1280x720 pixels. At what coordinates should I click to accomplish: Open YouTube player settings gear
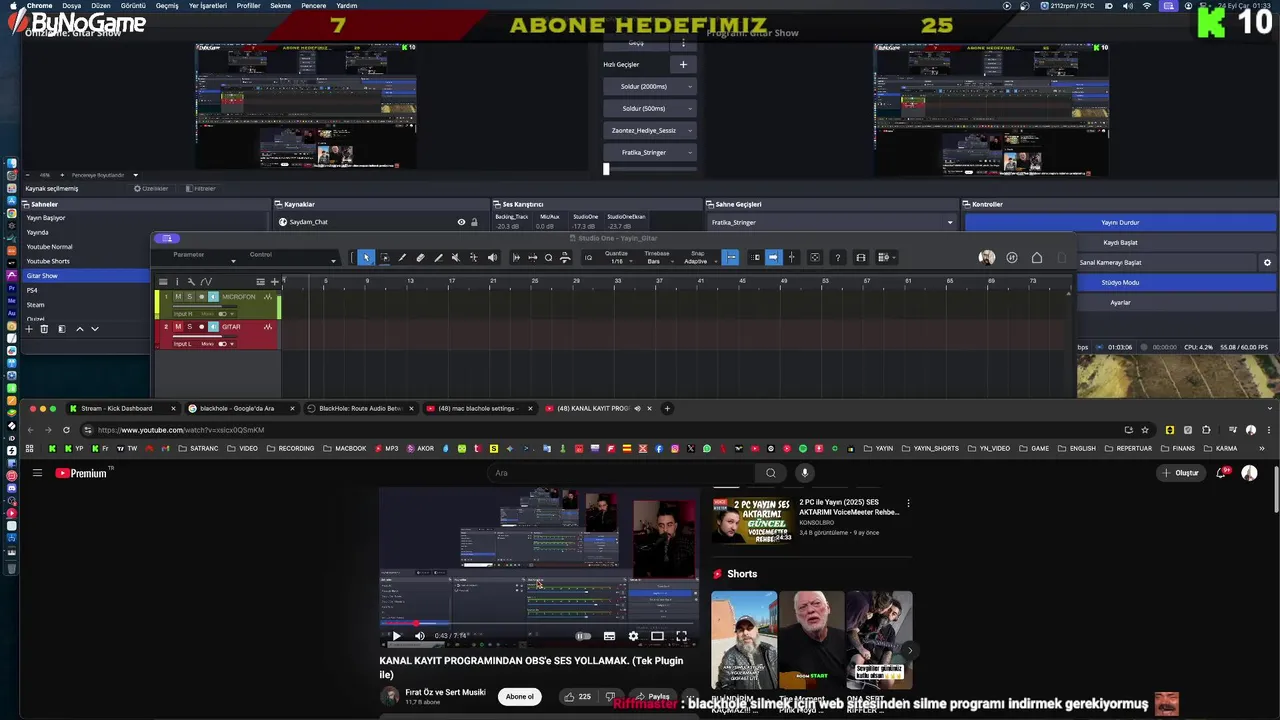(633, 636)
